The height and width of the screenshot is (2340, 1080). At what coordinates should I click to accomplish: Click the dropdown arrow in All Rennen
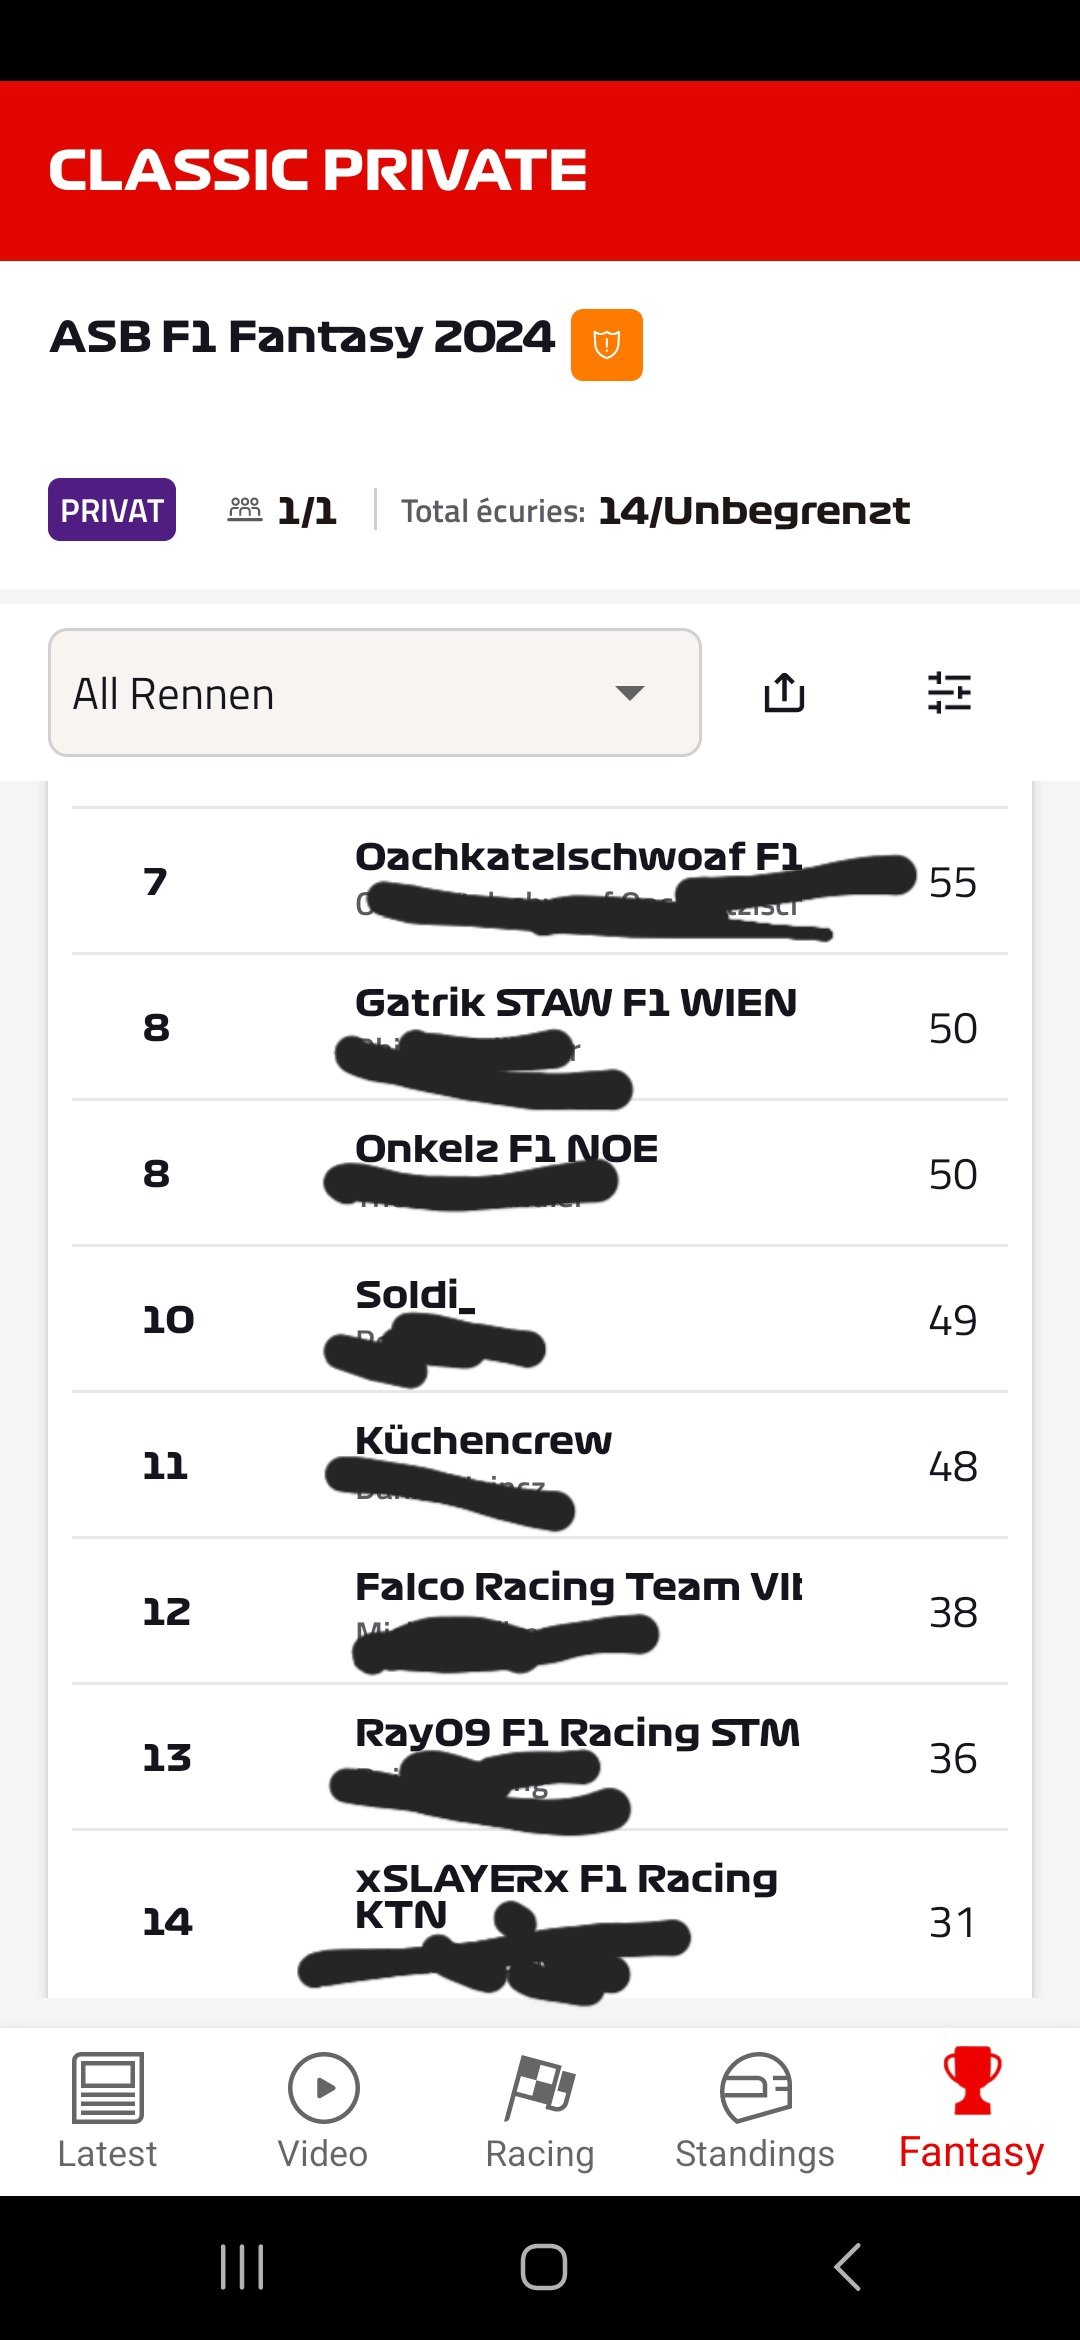click(630, 693)
